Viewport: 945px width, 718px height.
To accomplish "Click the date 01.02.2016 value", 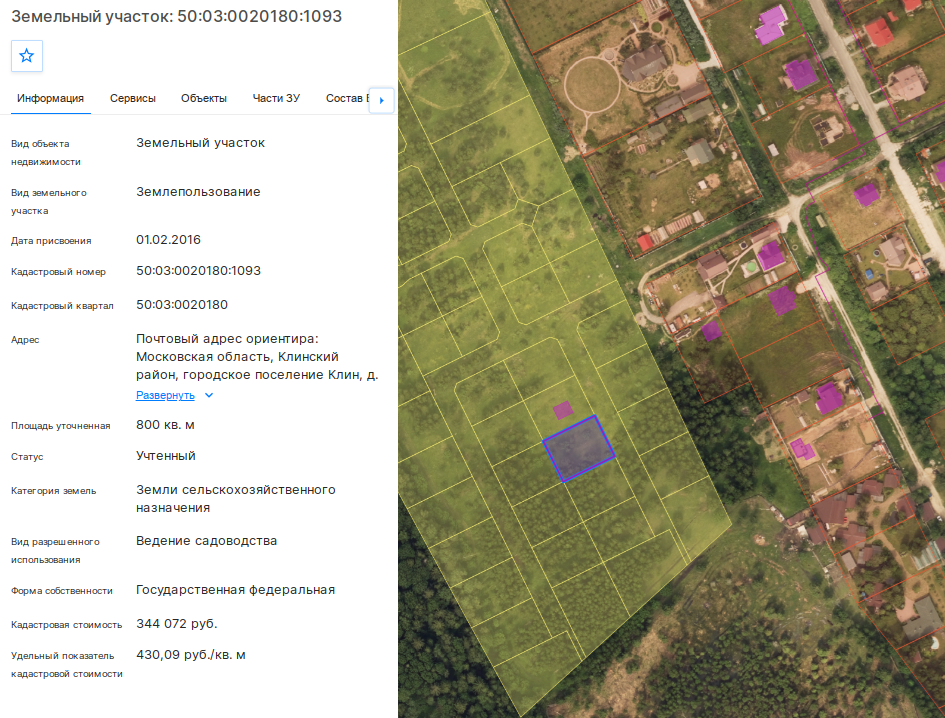I will coord(168,239).
